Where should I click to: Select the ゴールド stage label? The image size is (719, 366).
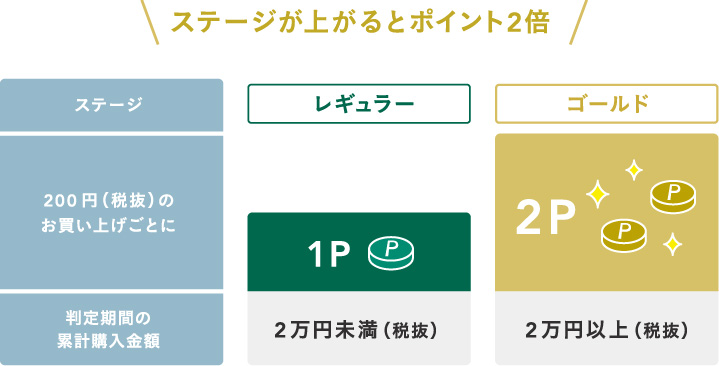point(607,104)
